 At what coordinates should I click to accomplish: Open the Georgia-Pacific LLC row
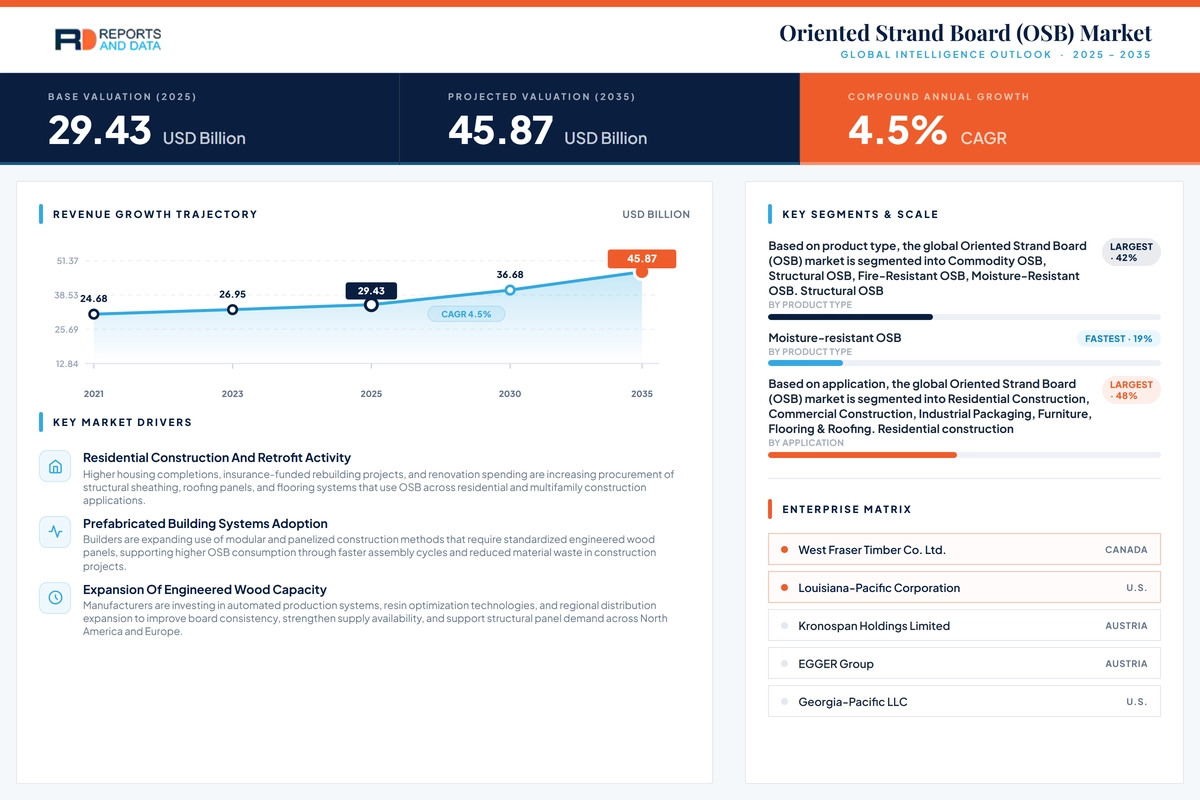964,702
